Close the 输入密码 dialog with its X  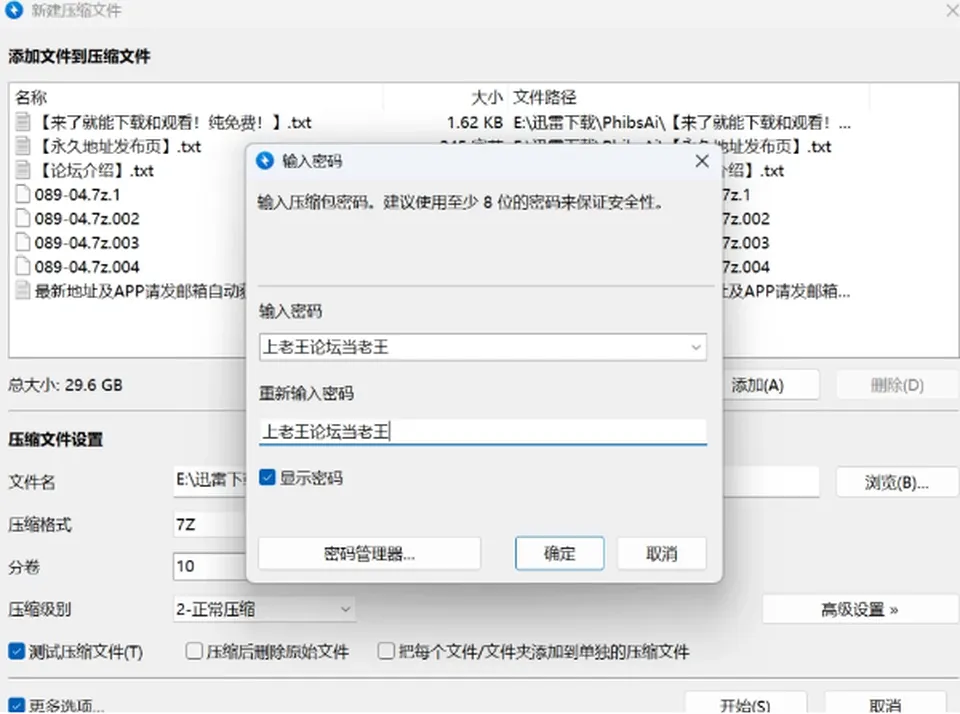tap(702, 161)
